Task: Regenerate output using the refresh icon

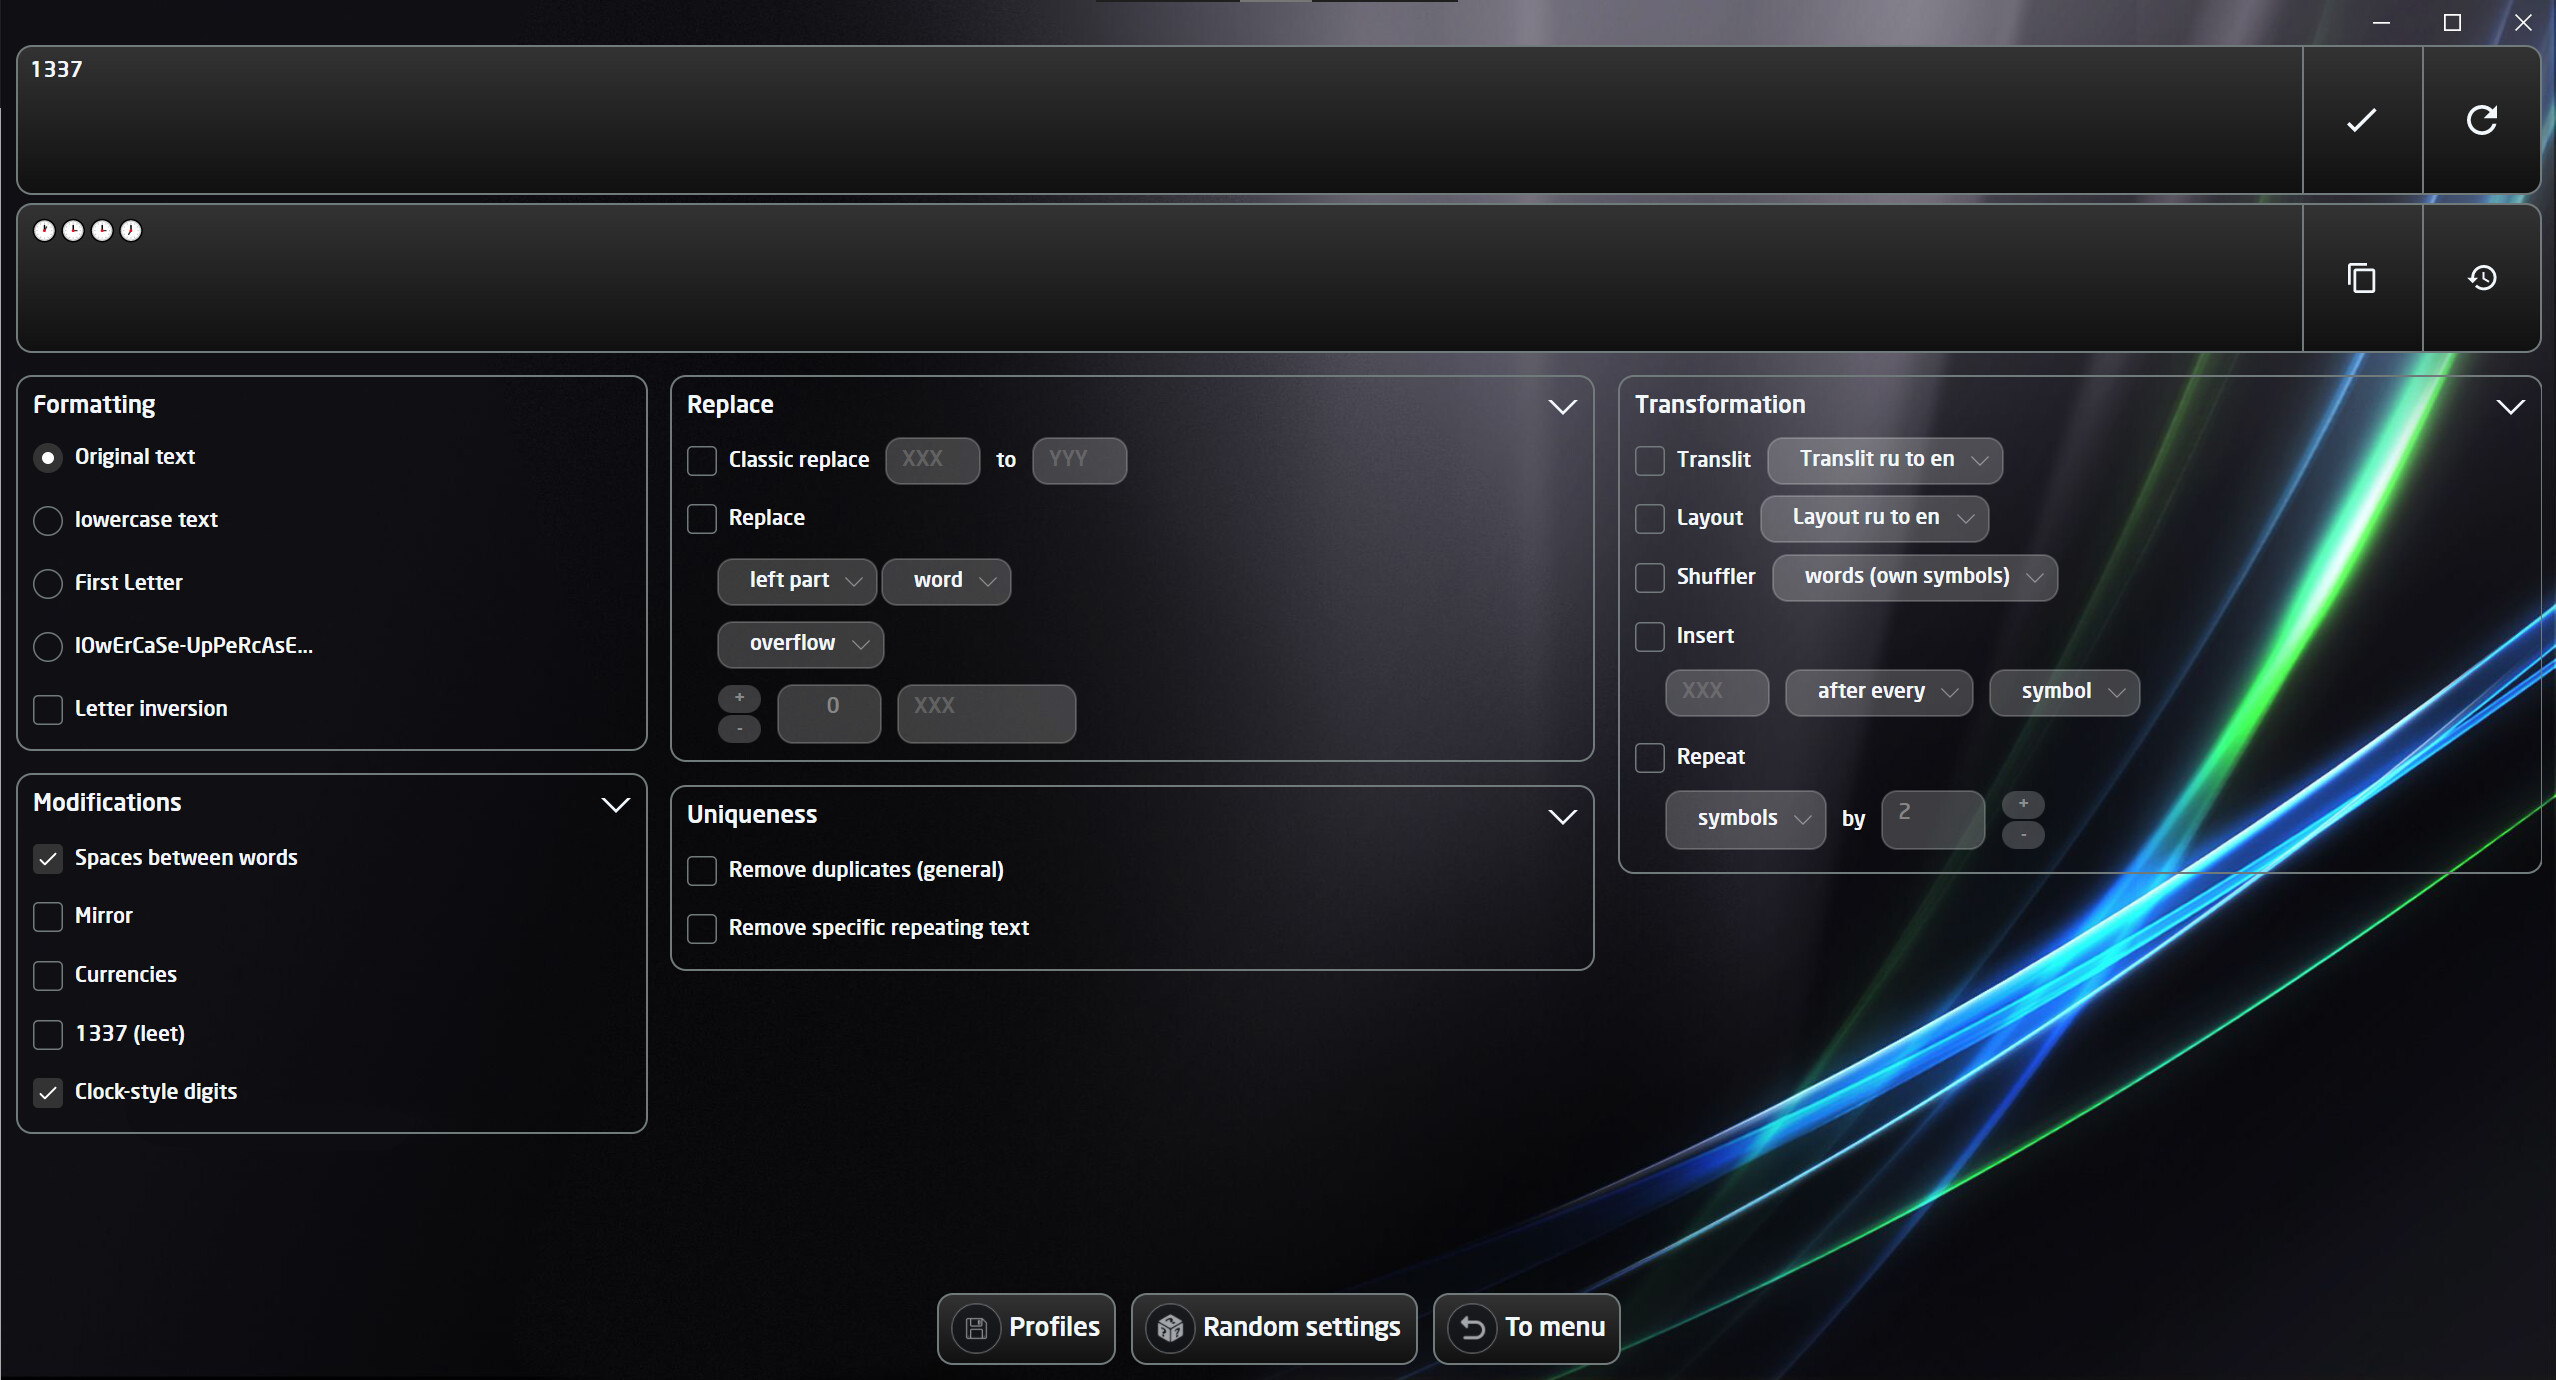Action: pos(2482,120)
